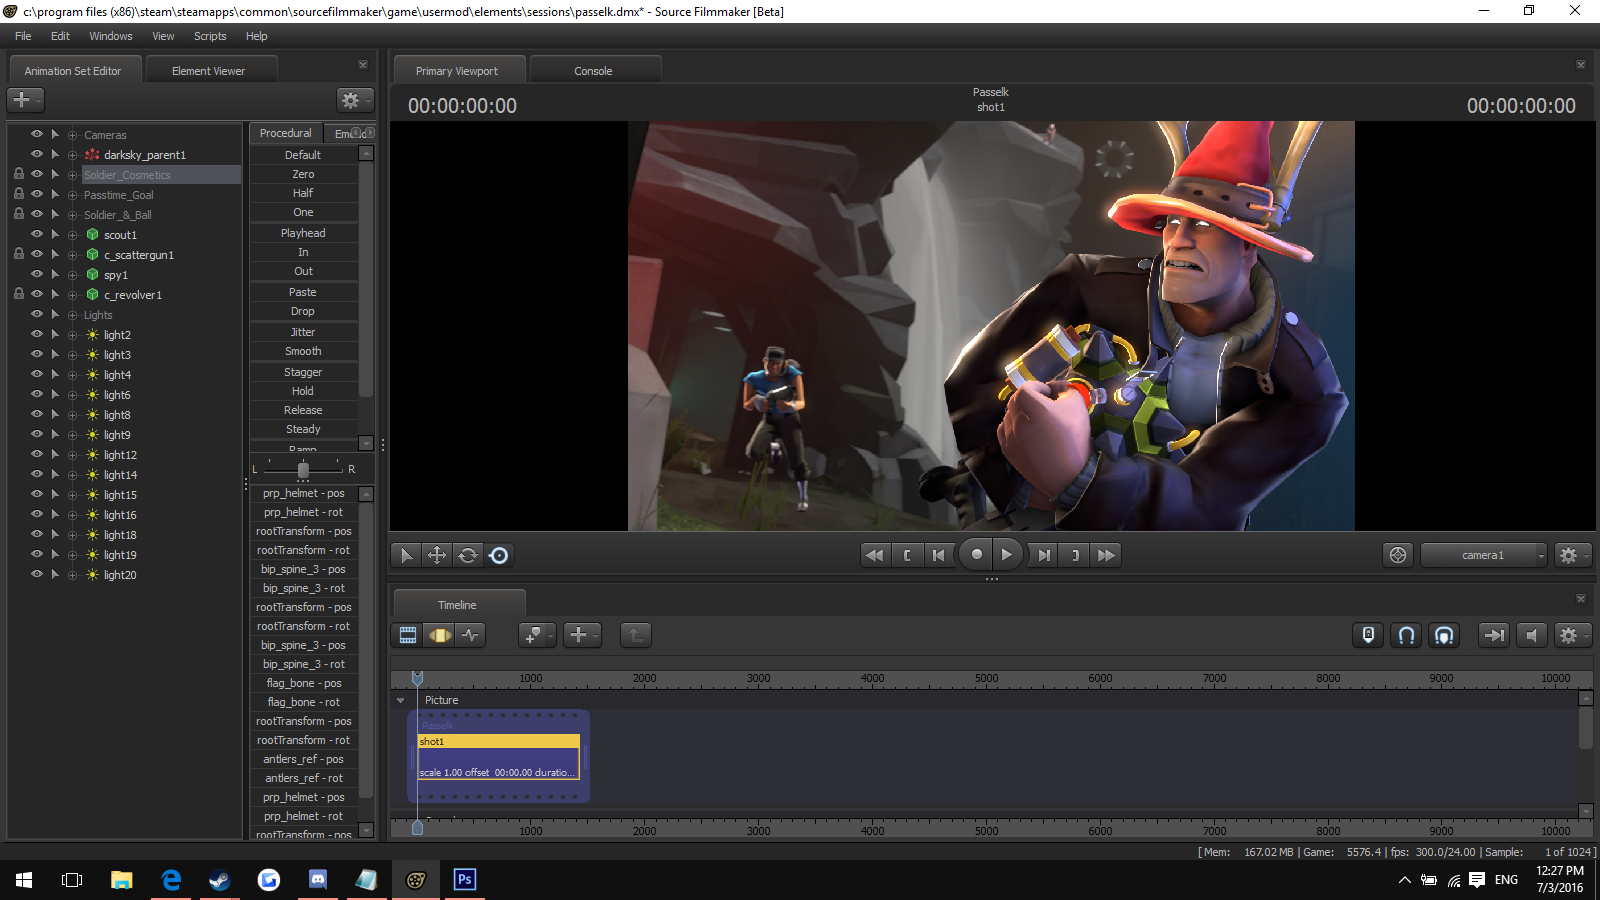Open the Scripts menu
Image resolution: width=1600 pixels, height=900 pixels.
click(x=210, y=36)
